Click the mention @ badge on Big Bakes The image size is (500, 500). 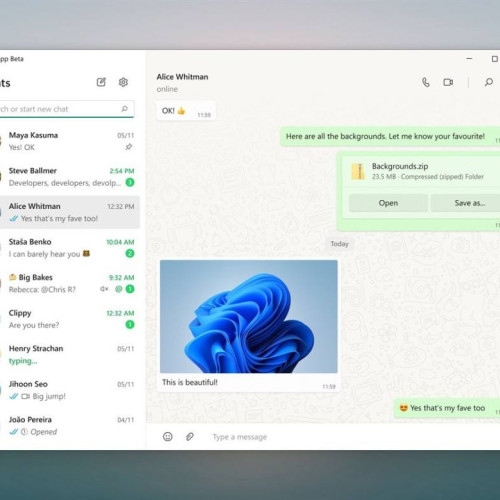coord(119,289)
